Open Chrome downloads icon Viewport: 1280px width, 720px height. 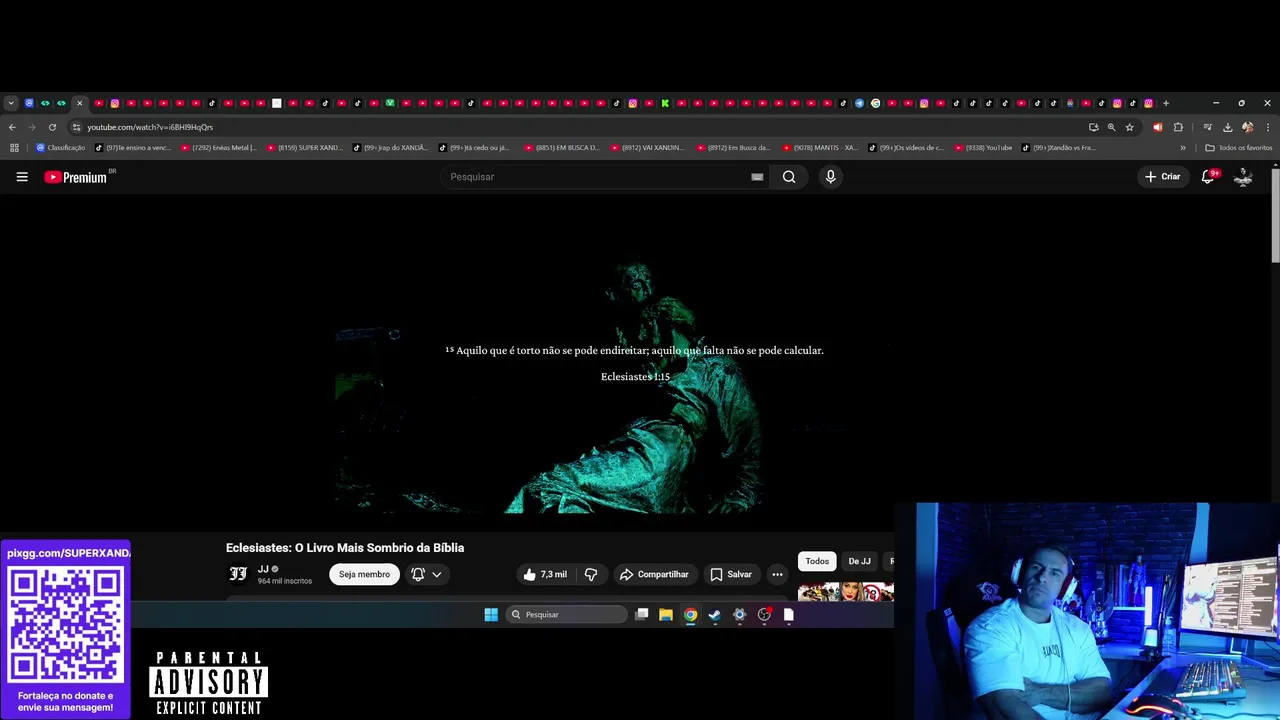tap(1227, 127)
